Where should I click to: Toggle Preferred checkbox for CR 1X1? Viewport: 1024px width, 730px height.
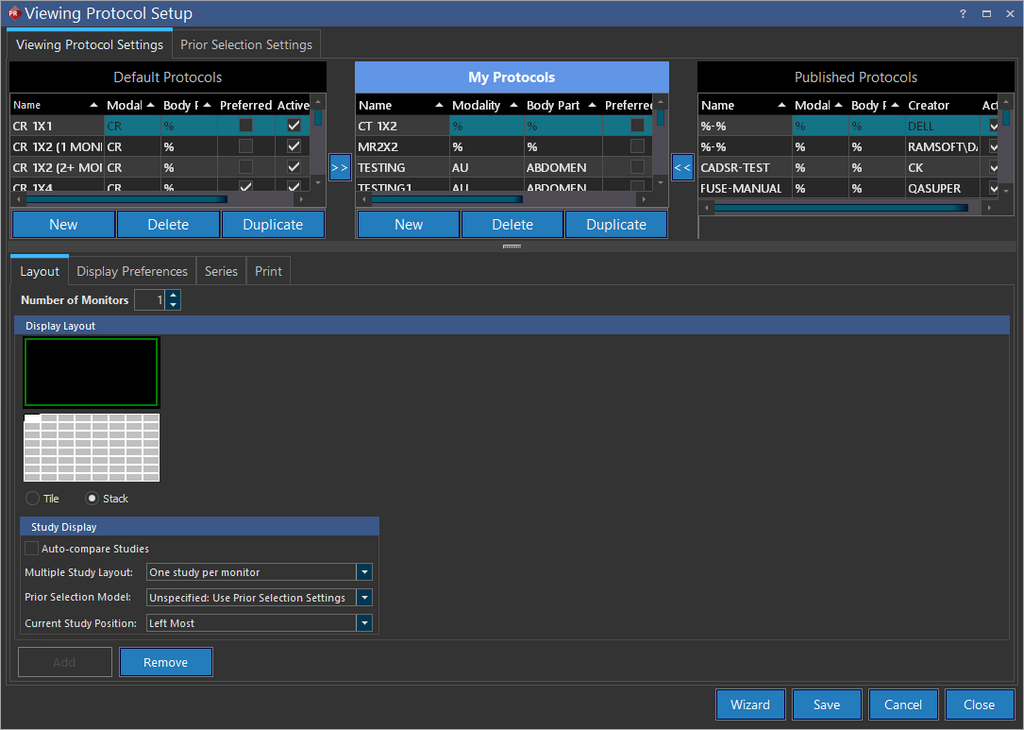pyautogui.click(x=246, y=126)
